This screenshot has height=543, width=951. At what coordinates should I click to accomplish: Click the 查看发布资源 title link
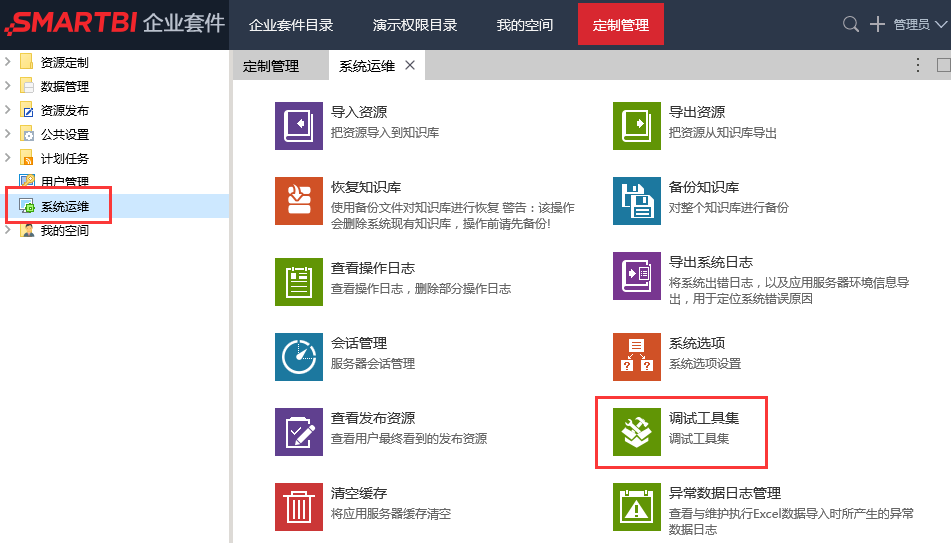pyautogui.click(x=373, y=418)
